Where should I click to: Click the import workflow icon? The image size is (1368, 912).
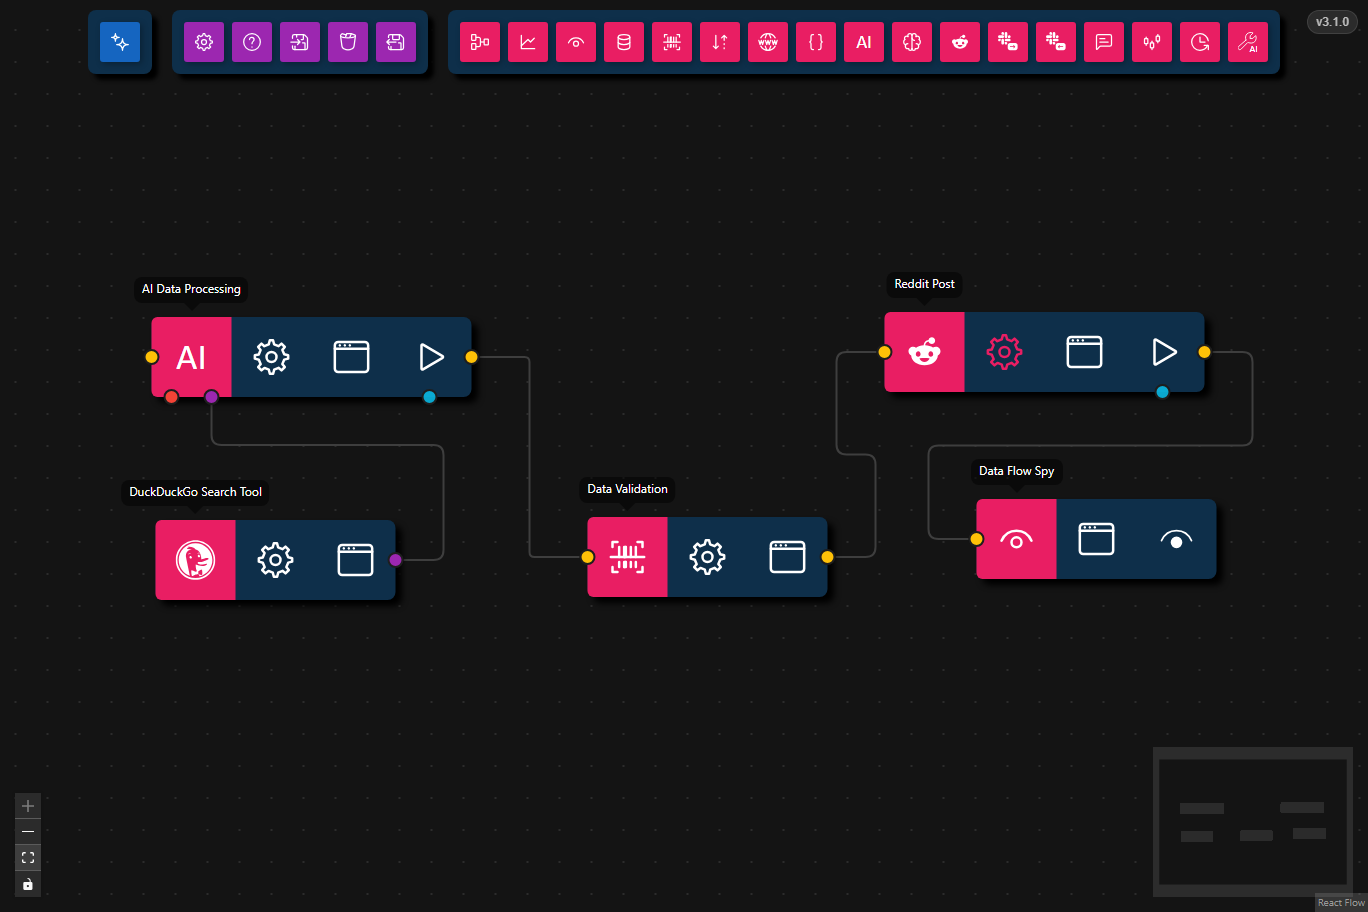(x=300, y=42)
